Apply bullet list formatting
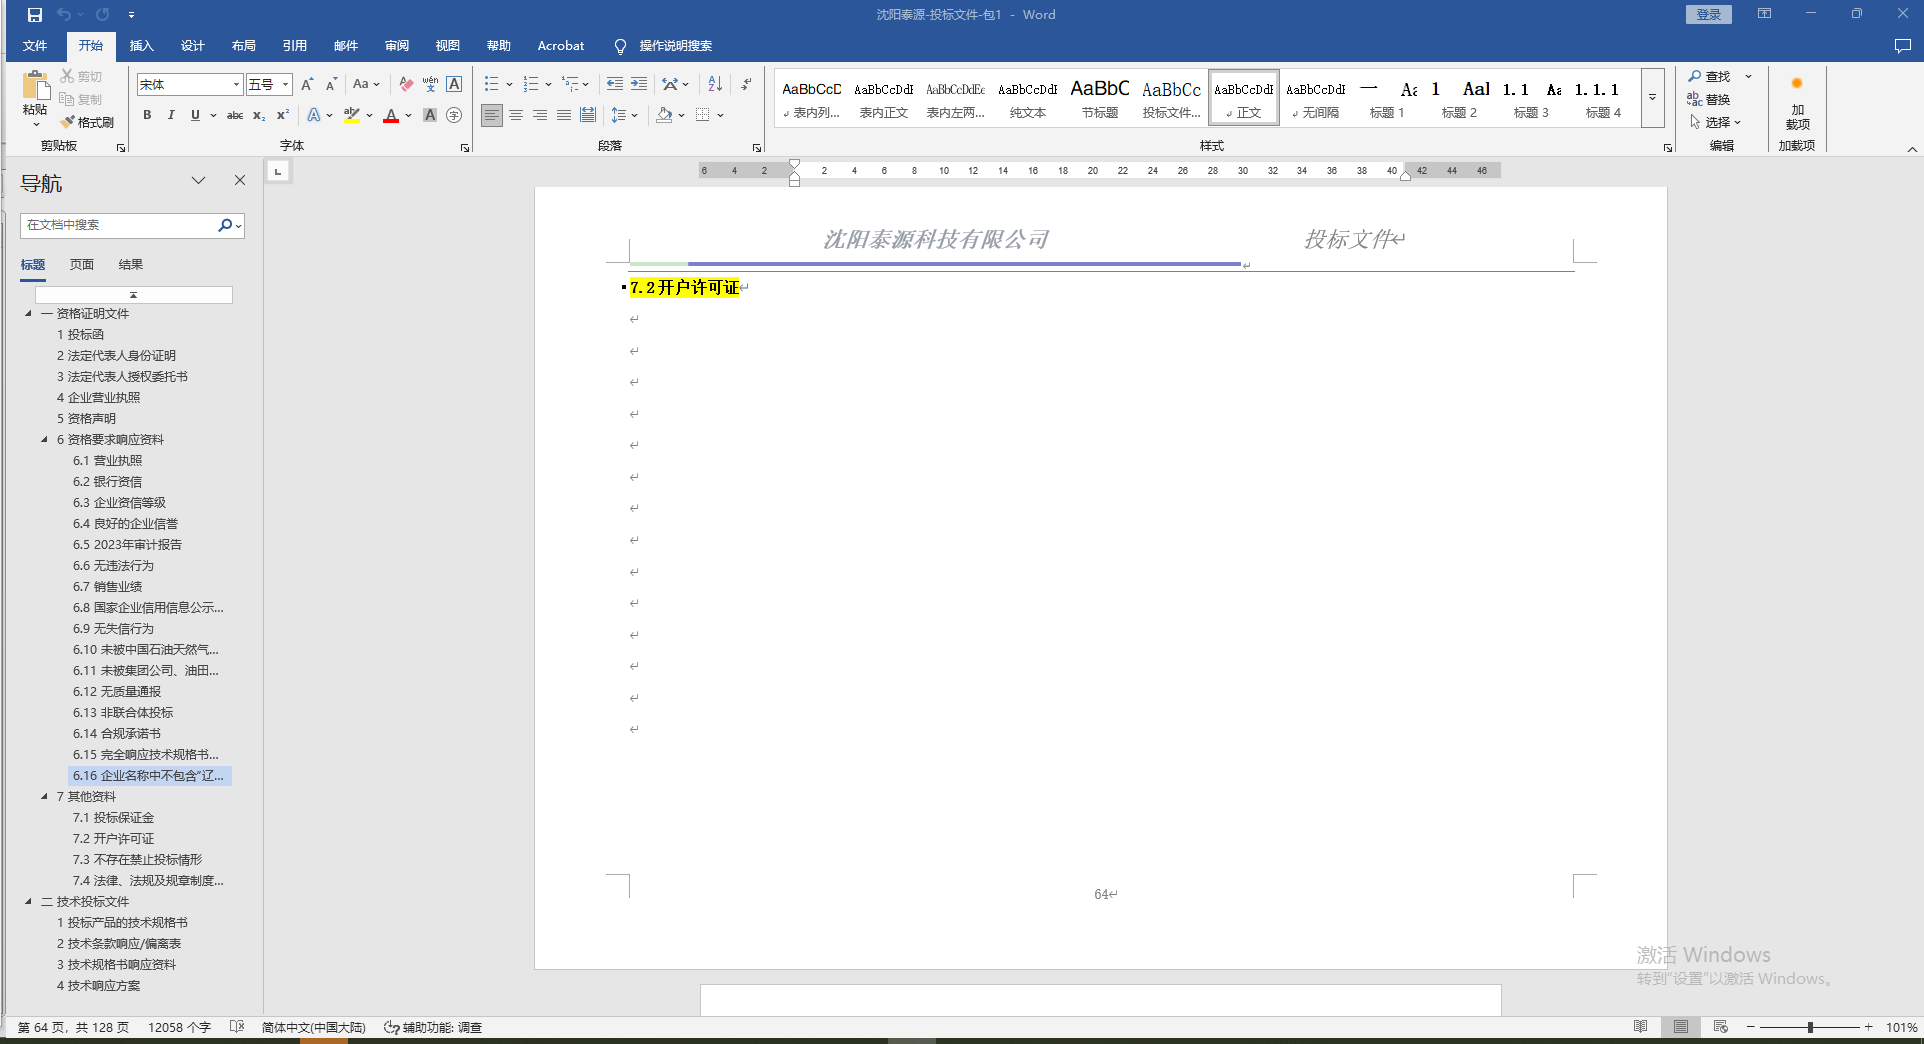The height and width of the screenshot is (1044, 1924). [x=491, y=84]
